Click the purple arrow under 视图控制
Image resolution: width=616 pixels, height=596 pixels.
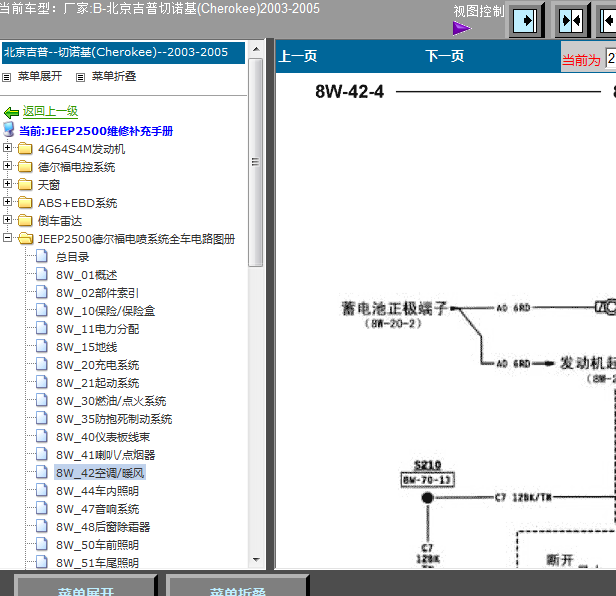(462, 28)
